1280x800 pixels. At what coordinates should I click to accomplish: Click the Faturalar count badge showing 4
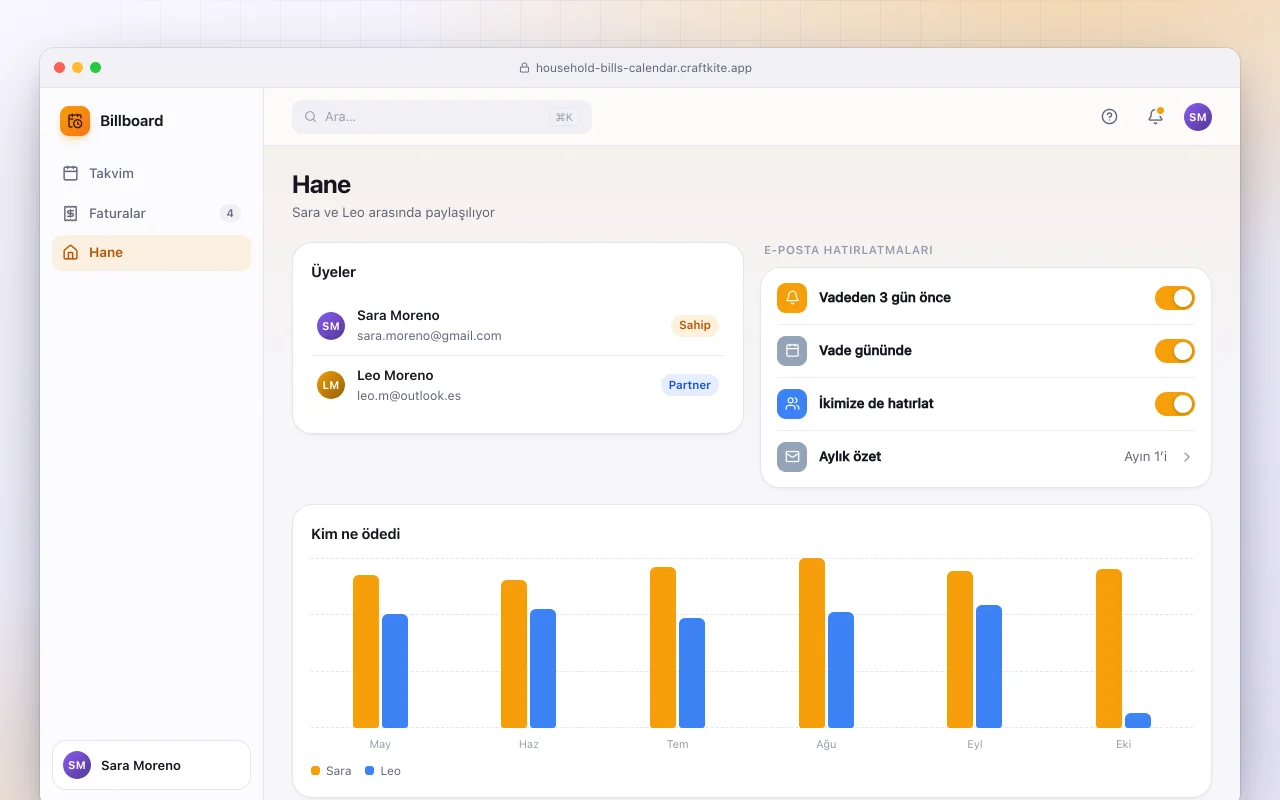point(230,213)
